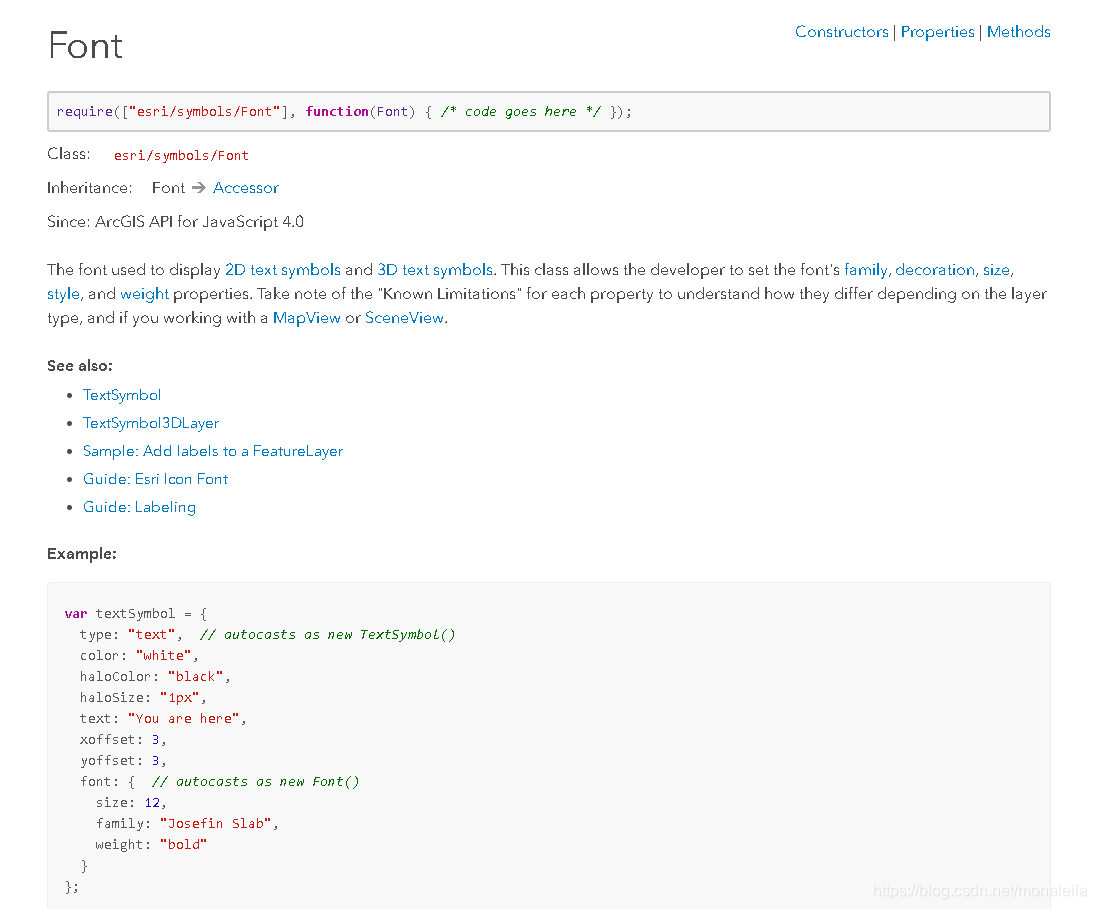Follow the MapView link
The height and width of the screenshot is (909, 1097).
click(x=306, y=318)
